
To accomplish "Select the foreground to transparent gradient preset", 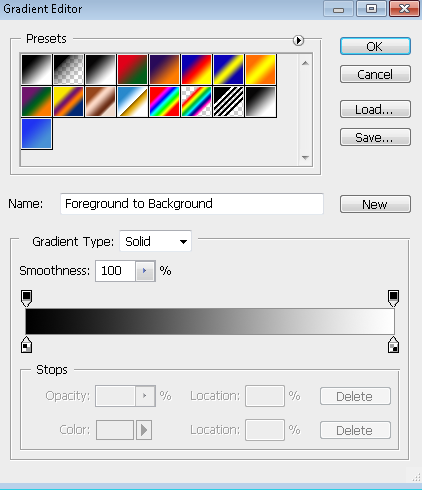I will tap(68, 69).
